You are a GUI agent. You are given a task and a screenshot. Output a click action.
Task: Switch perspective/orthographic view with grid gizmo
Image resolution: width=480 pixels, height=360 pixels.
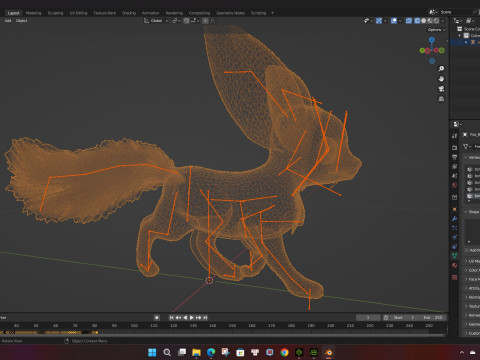tap(441, 99)
